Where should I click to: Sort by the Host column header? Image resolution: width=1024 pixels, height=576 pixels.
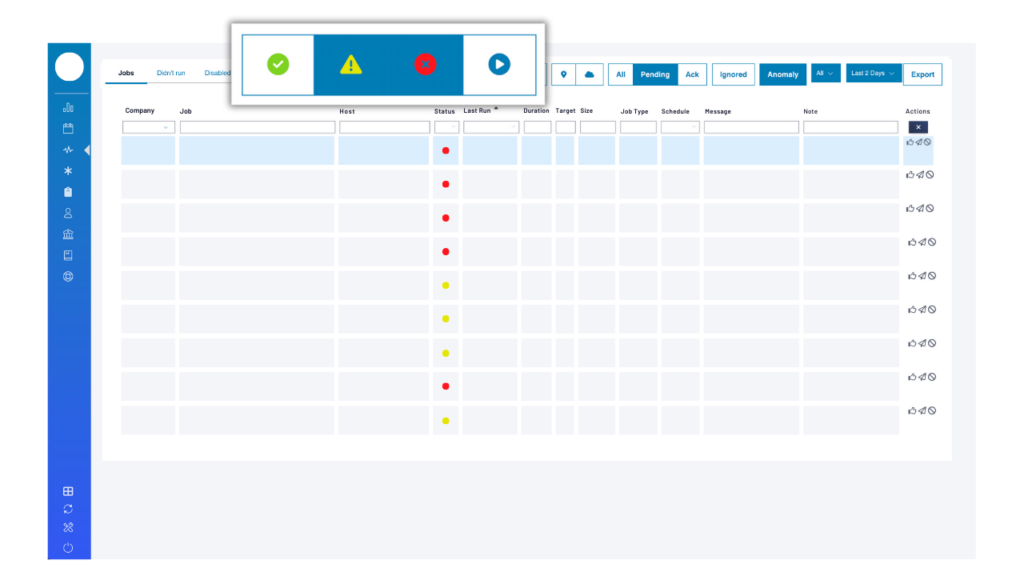(x=347, y=112)
